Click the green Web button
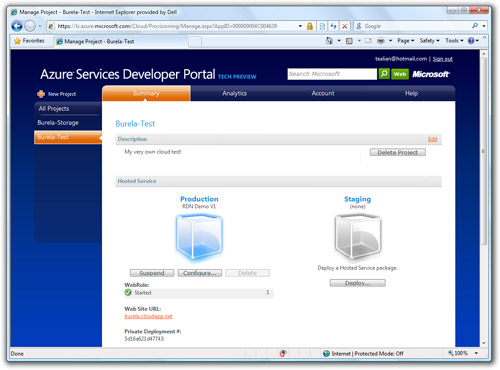Image resolution: width=500 pixels, height=370 pixels. 400,74
